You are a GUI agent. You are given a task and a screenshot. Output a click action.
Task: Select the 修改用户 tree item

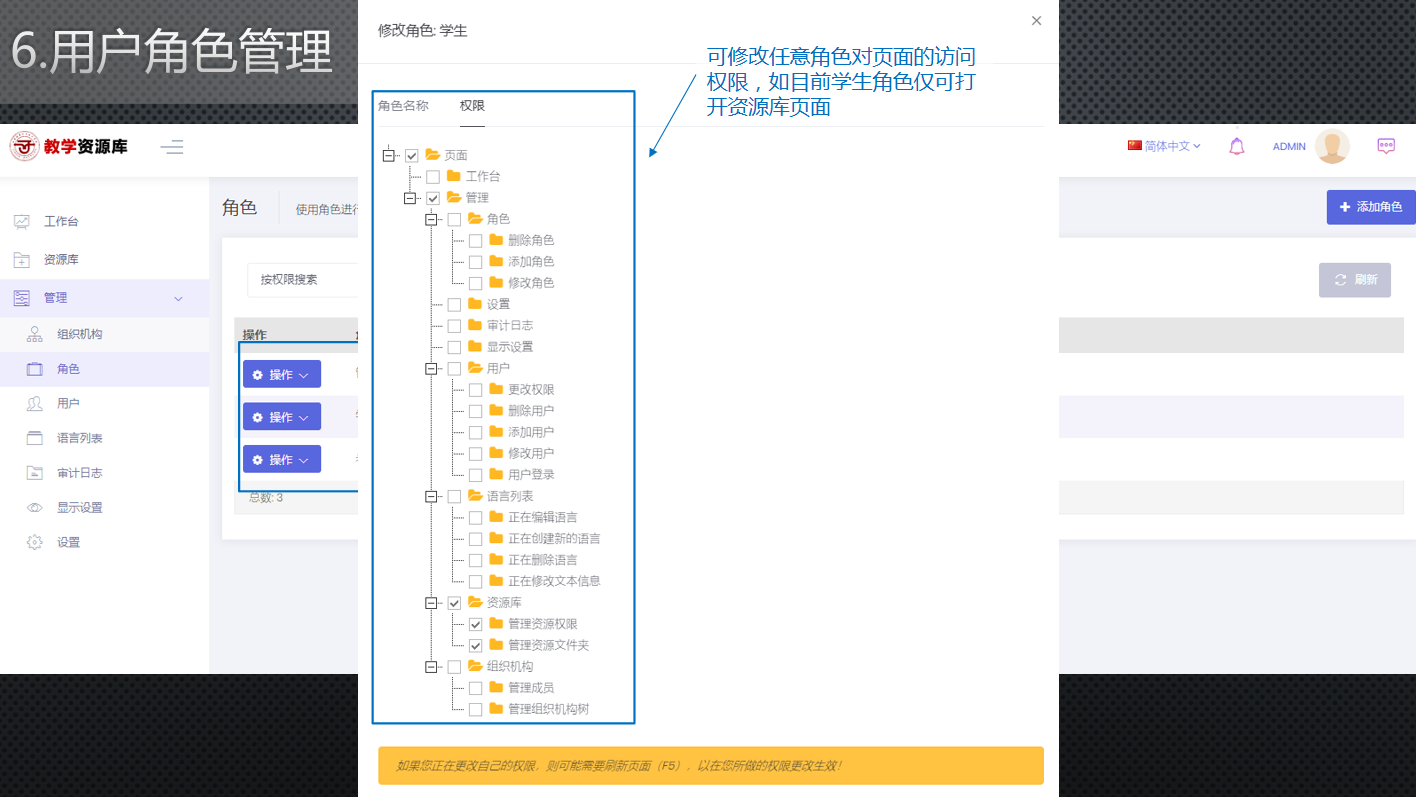click(x=531, y=453)
